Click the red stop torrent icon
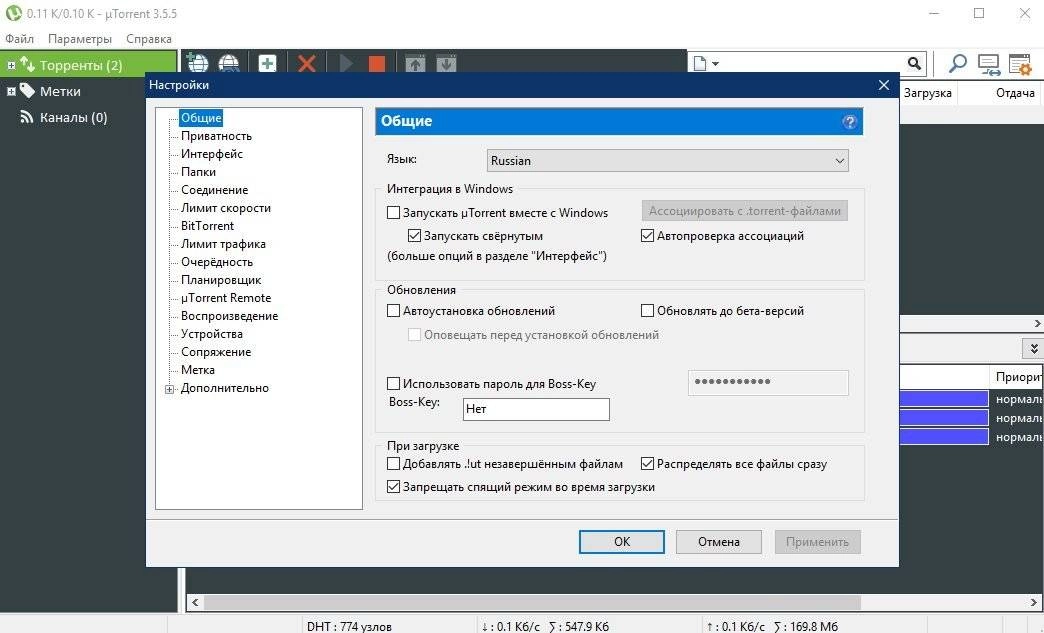 [377, 64]
